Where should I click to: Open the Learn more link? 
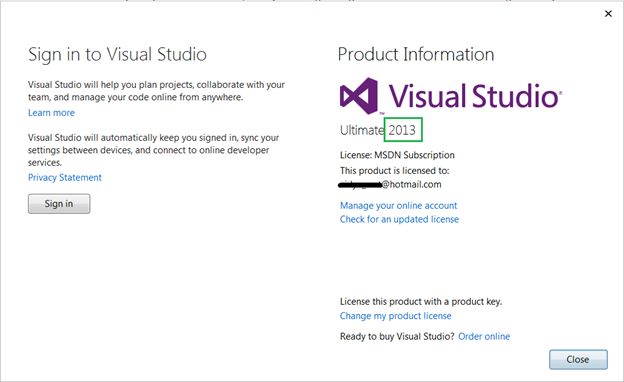coord(51,113)
